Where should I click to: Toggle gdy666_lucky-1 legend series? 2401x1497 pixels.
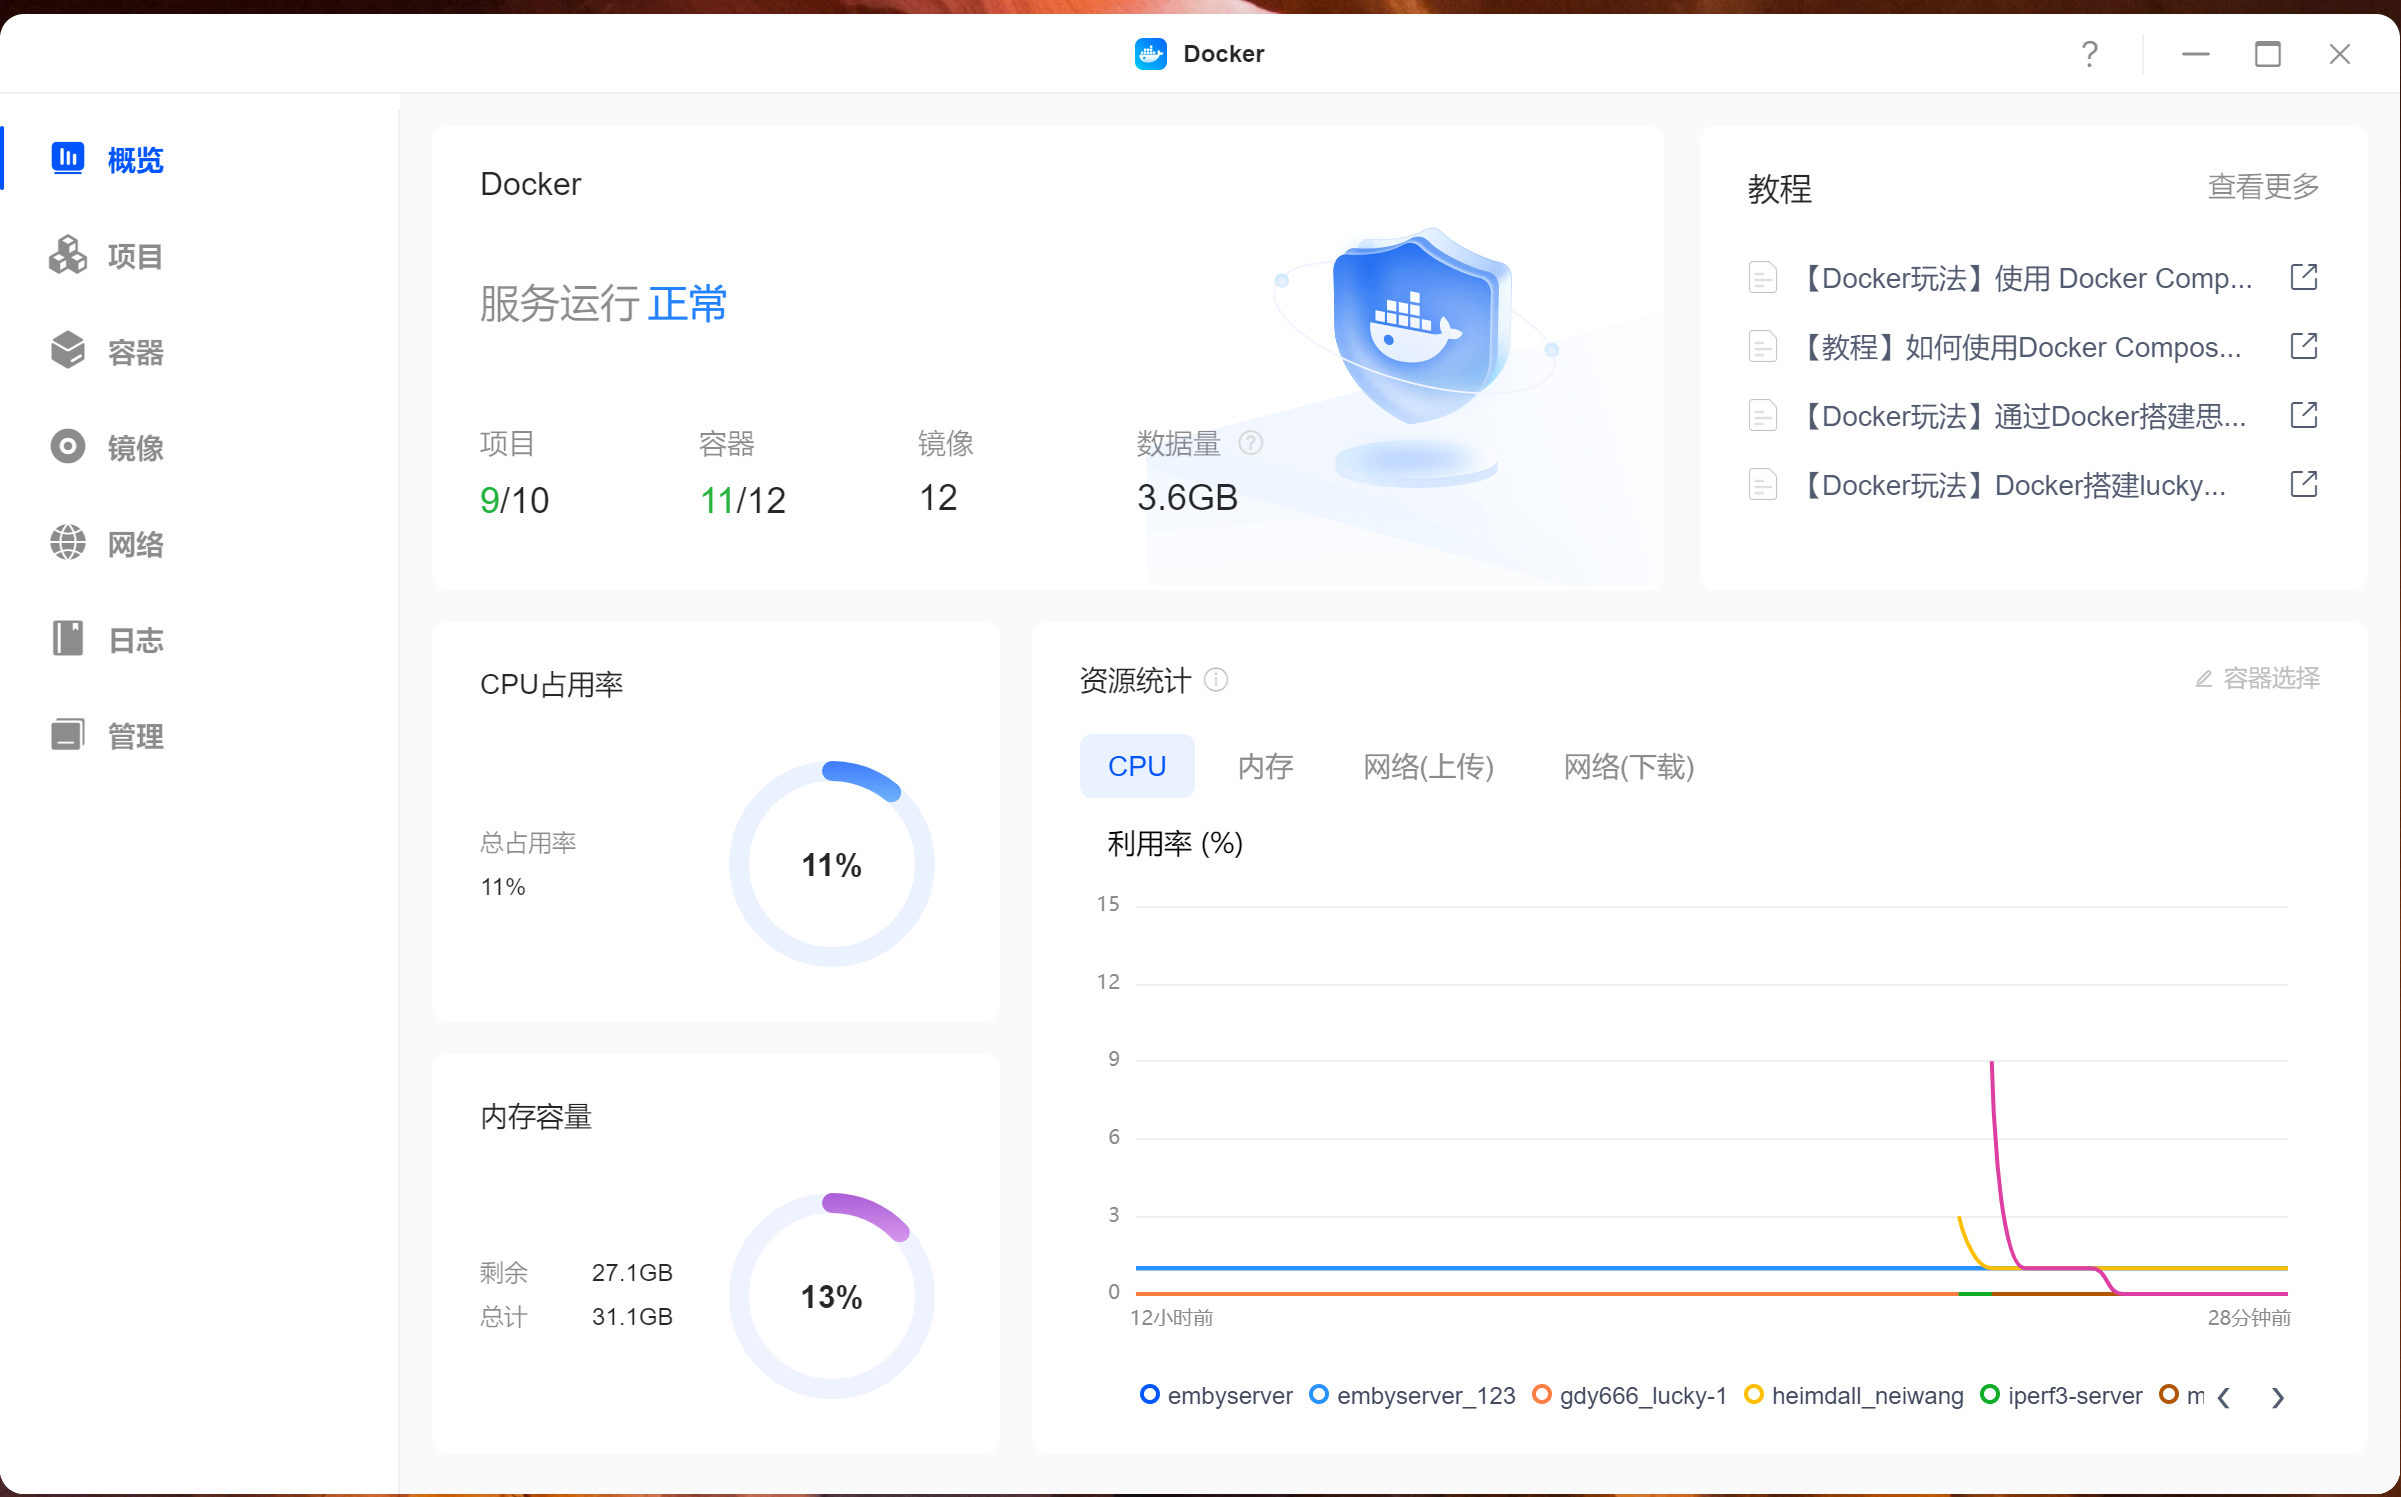pyautogui.click(x=1629, y=1395)
